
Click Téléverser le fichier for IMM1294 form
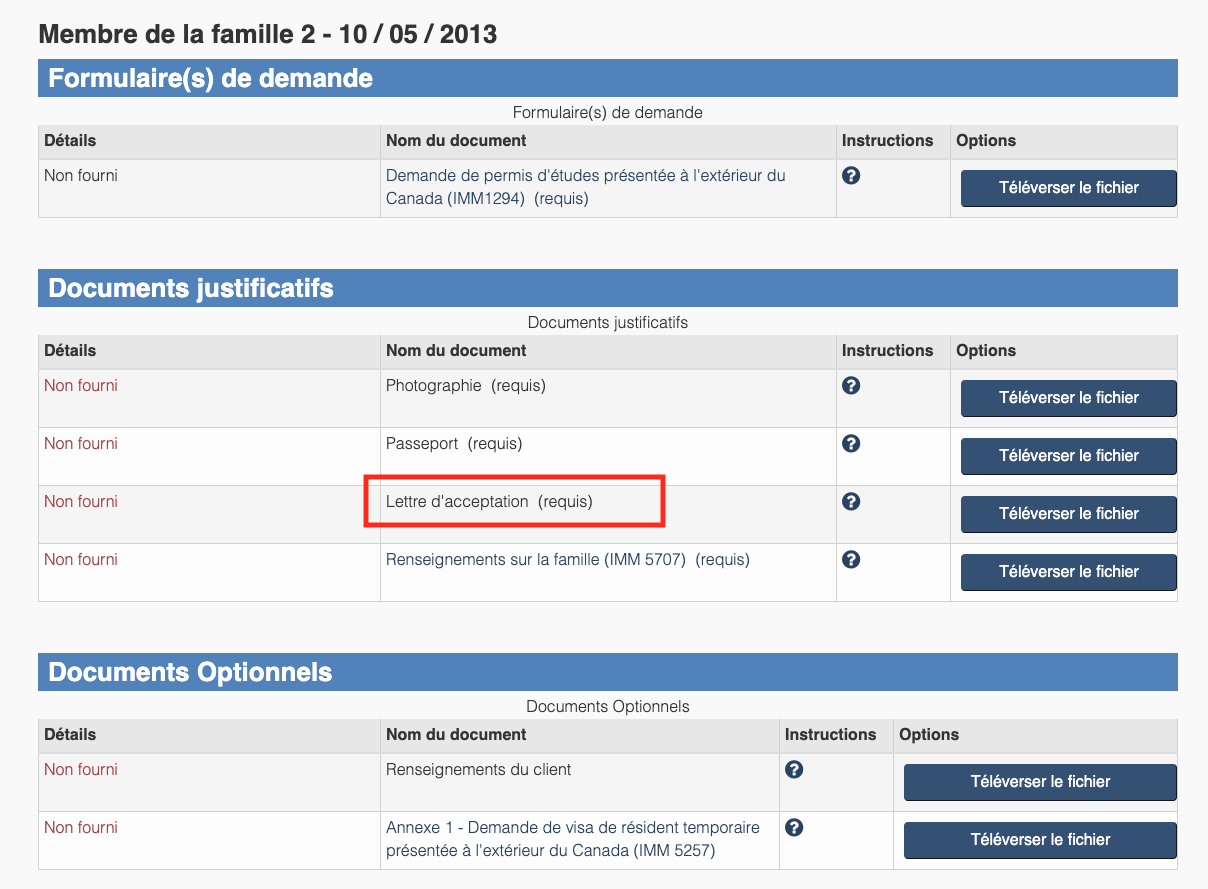(x=1069, y=188)
